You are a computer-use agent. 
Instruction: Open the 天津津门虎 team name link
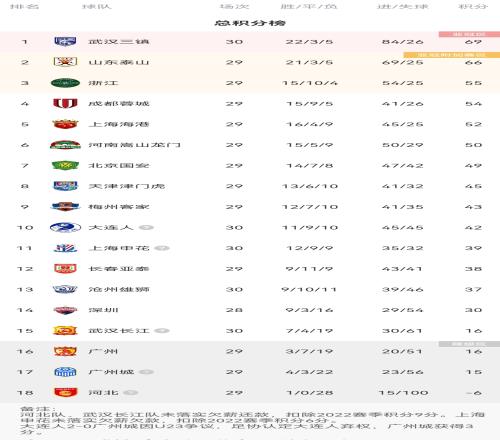coord(127,186)
